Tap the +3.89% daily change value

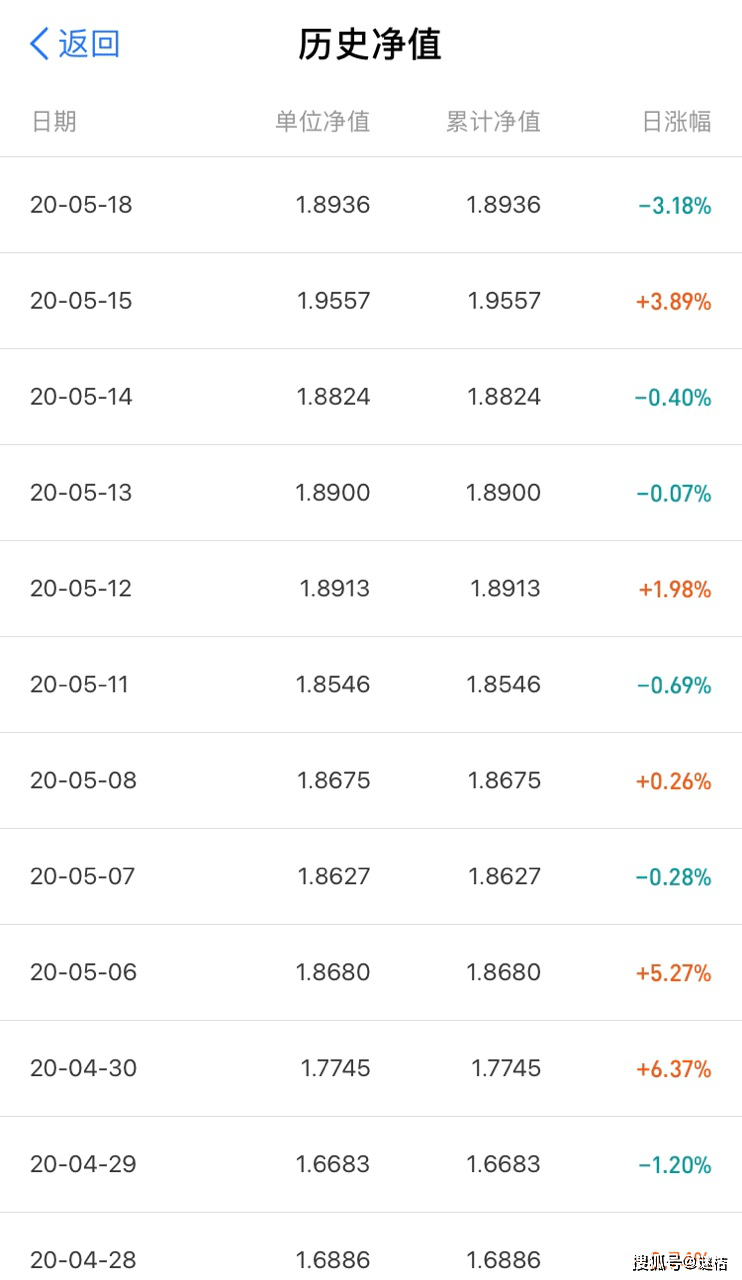point(673,302)
